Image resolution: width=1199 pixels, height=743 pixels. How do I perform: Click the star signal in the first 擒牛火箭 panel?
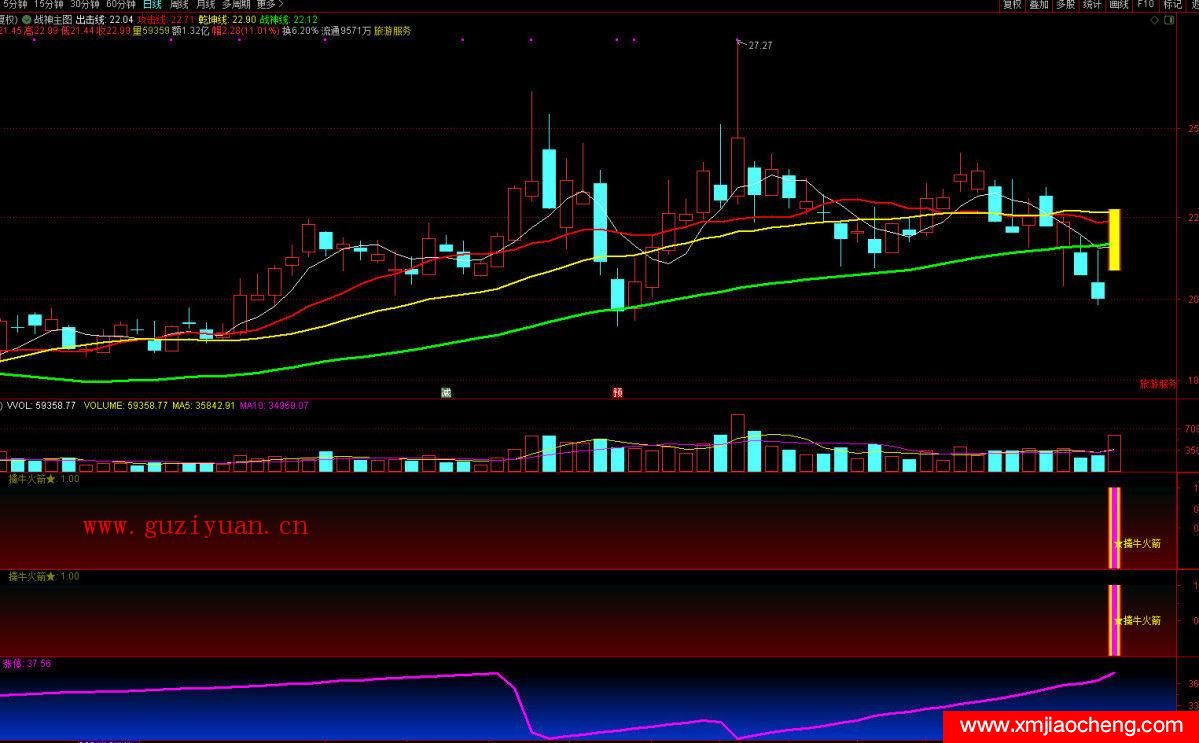point(1118,544)
